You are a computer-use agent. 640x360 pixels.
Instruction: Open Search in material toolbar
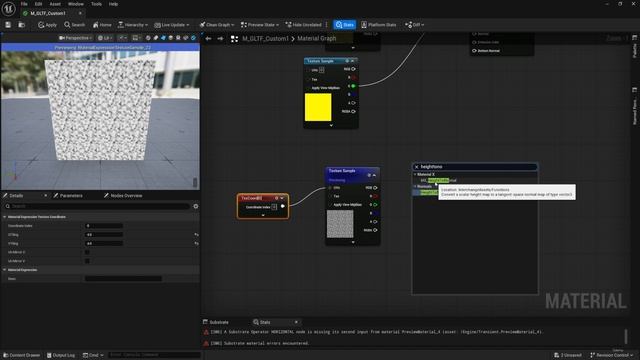click(74, 25)
